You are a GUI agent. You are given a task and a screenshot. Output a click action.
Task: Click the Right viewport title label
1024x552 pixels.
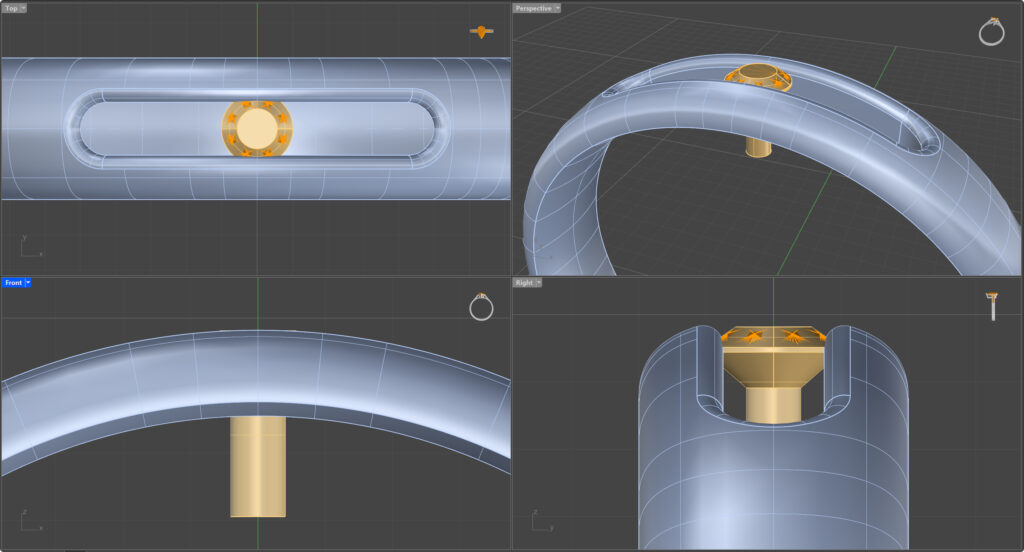pyautogui.click(x=524, y=283)
